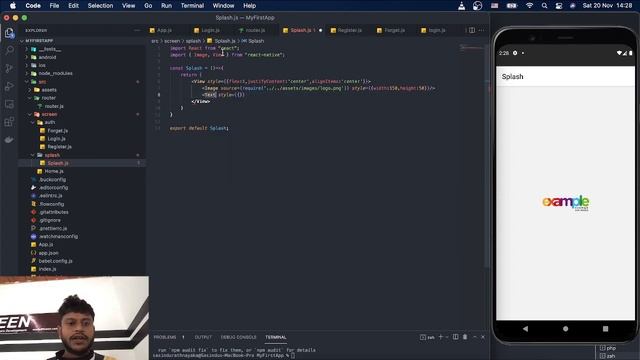
Task: Open .watchmanconfig in the file tree
Action: pyautogui.click(x=58, y=237)
